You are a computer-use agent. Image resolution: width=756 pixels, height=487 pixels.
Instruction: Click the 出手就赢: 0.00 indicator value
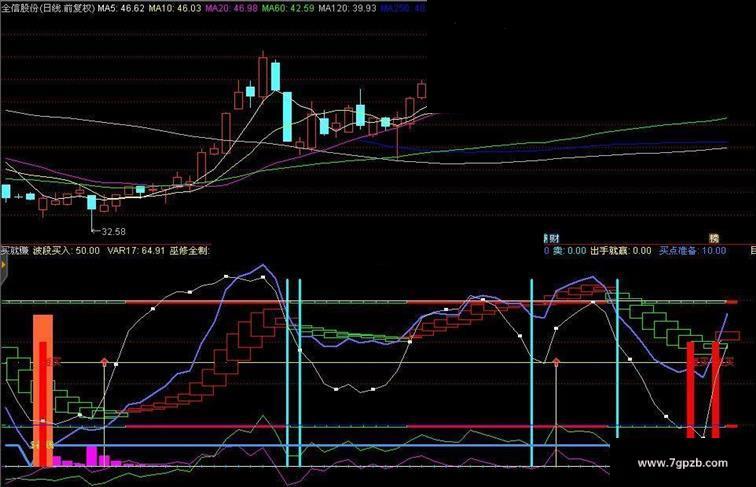point(621,251)
